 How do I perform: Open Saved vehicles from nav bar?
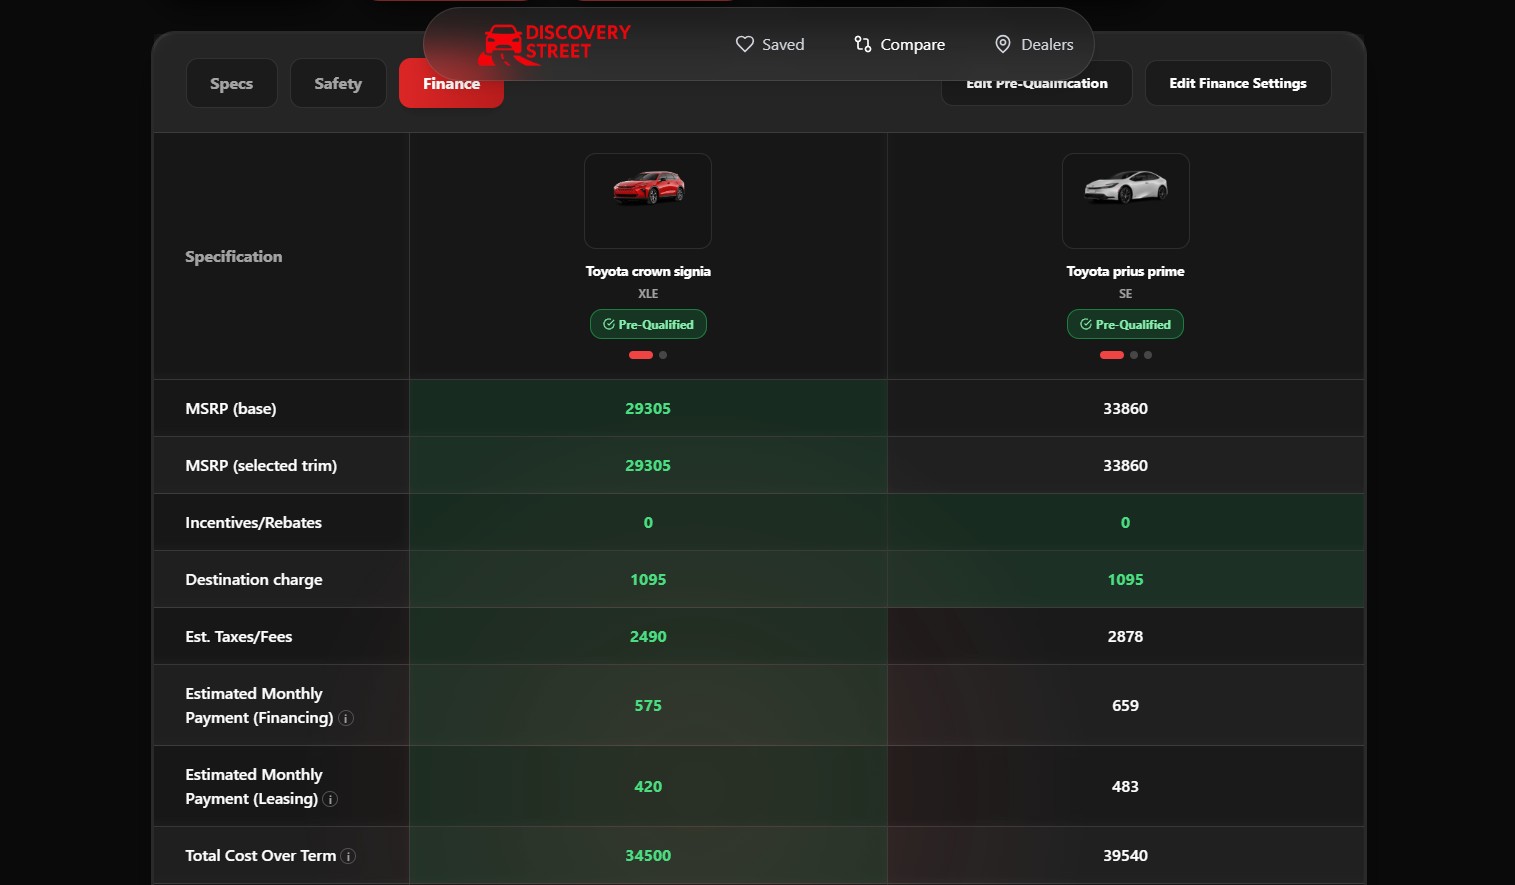(770, 44)
